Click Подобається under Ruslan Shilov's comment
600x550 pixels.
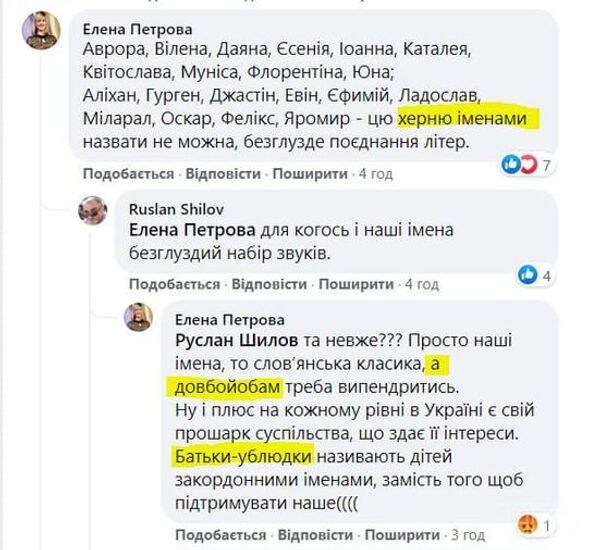(174, 284)
